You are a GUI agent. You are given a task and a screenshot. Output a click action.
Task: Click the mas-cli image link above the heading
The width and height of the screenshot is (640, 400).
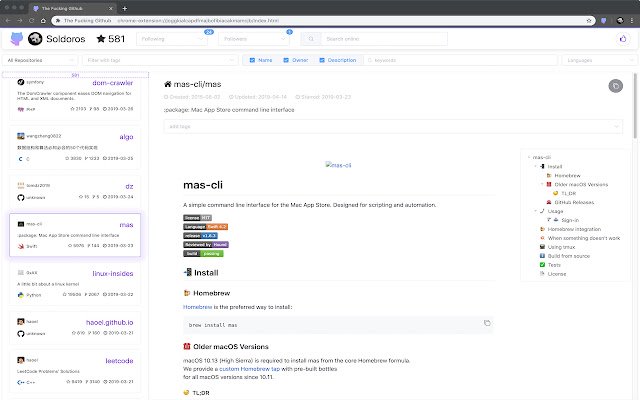tap(338, 165)
